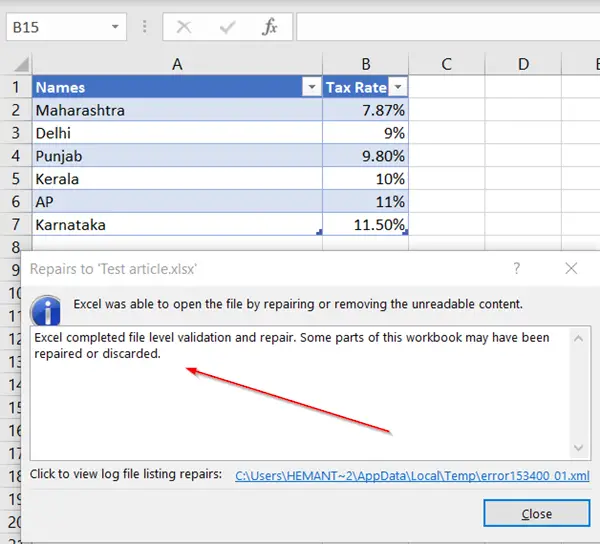
Task: Open the Tax Rate column filter dropdown
Action: pyautogui.click(x=398, y=87)
